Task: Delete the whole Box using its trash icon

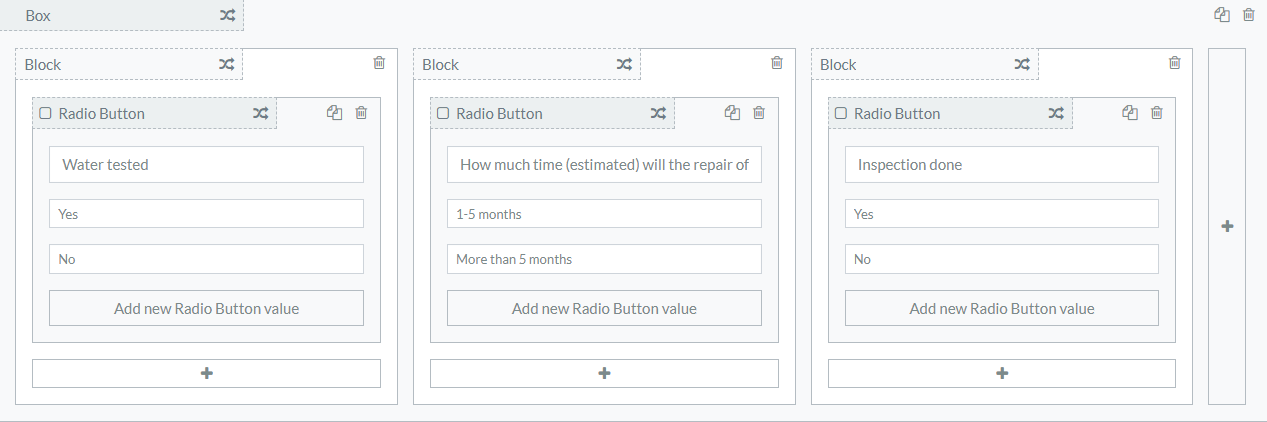Action: (x=1248, y=15)
